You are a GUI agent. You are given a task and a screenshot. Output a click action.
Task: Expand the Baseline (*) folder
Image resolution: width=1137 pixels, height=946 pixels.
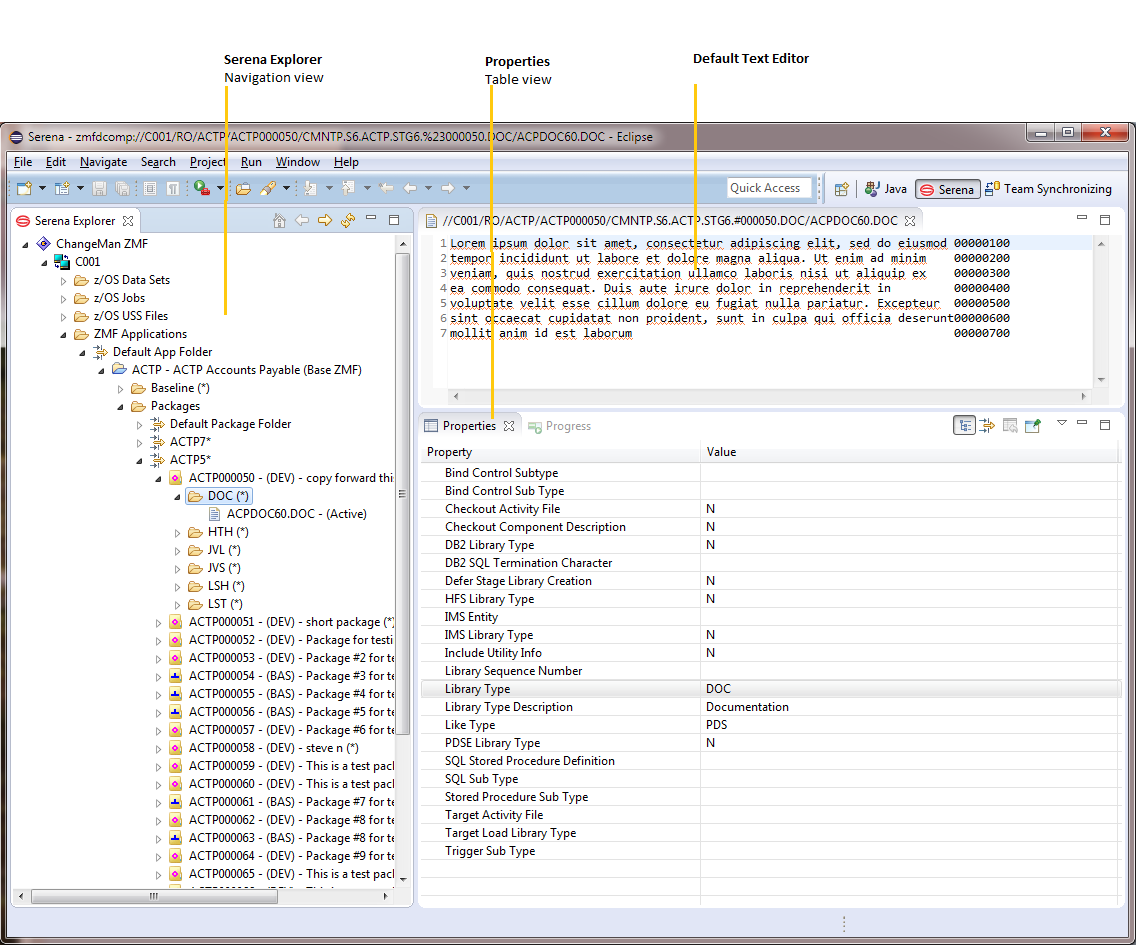pos(120,389)
